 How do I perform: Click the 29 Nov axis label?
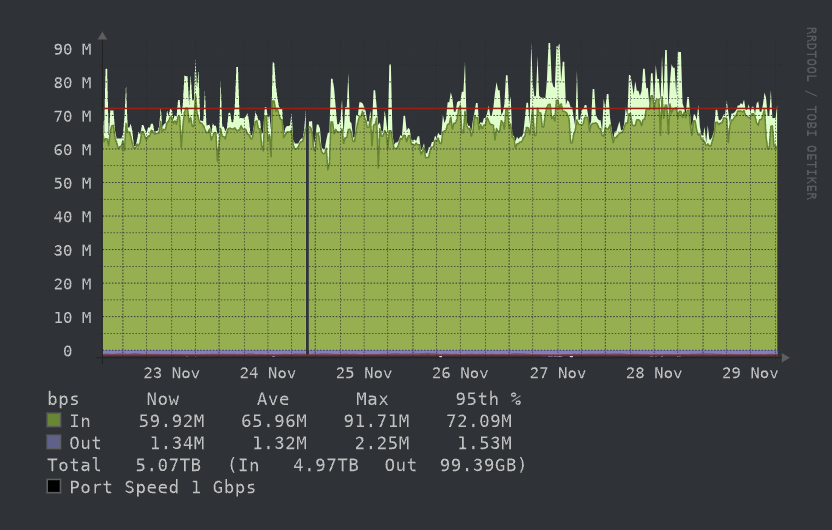pyautogui.click(x=750, y=373)
